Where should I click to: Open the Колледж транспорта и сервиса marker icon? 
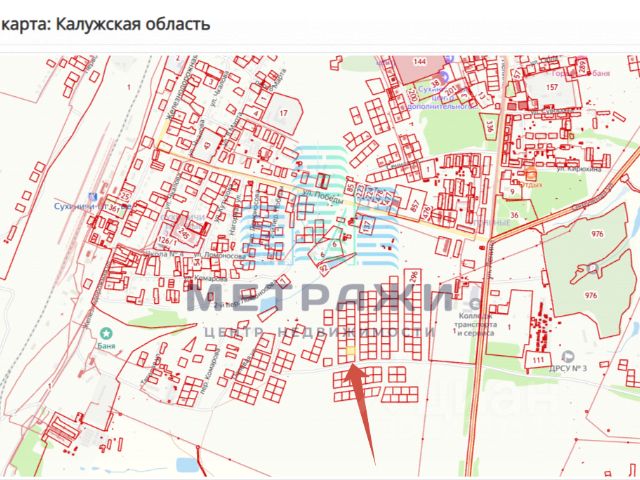coord(475,304)
